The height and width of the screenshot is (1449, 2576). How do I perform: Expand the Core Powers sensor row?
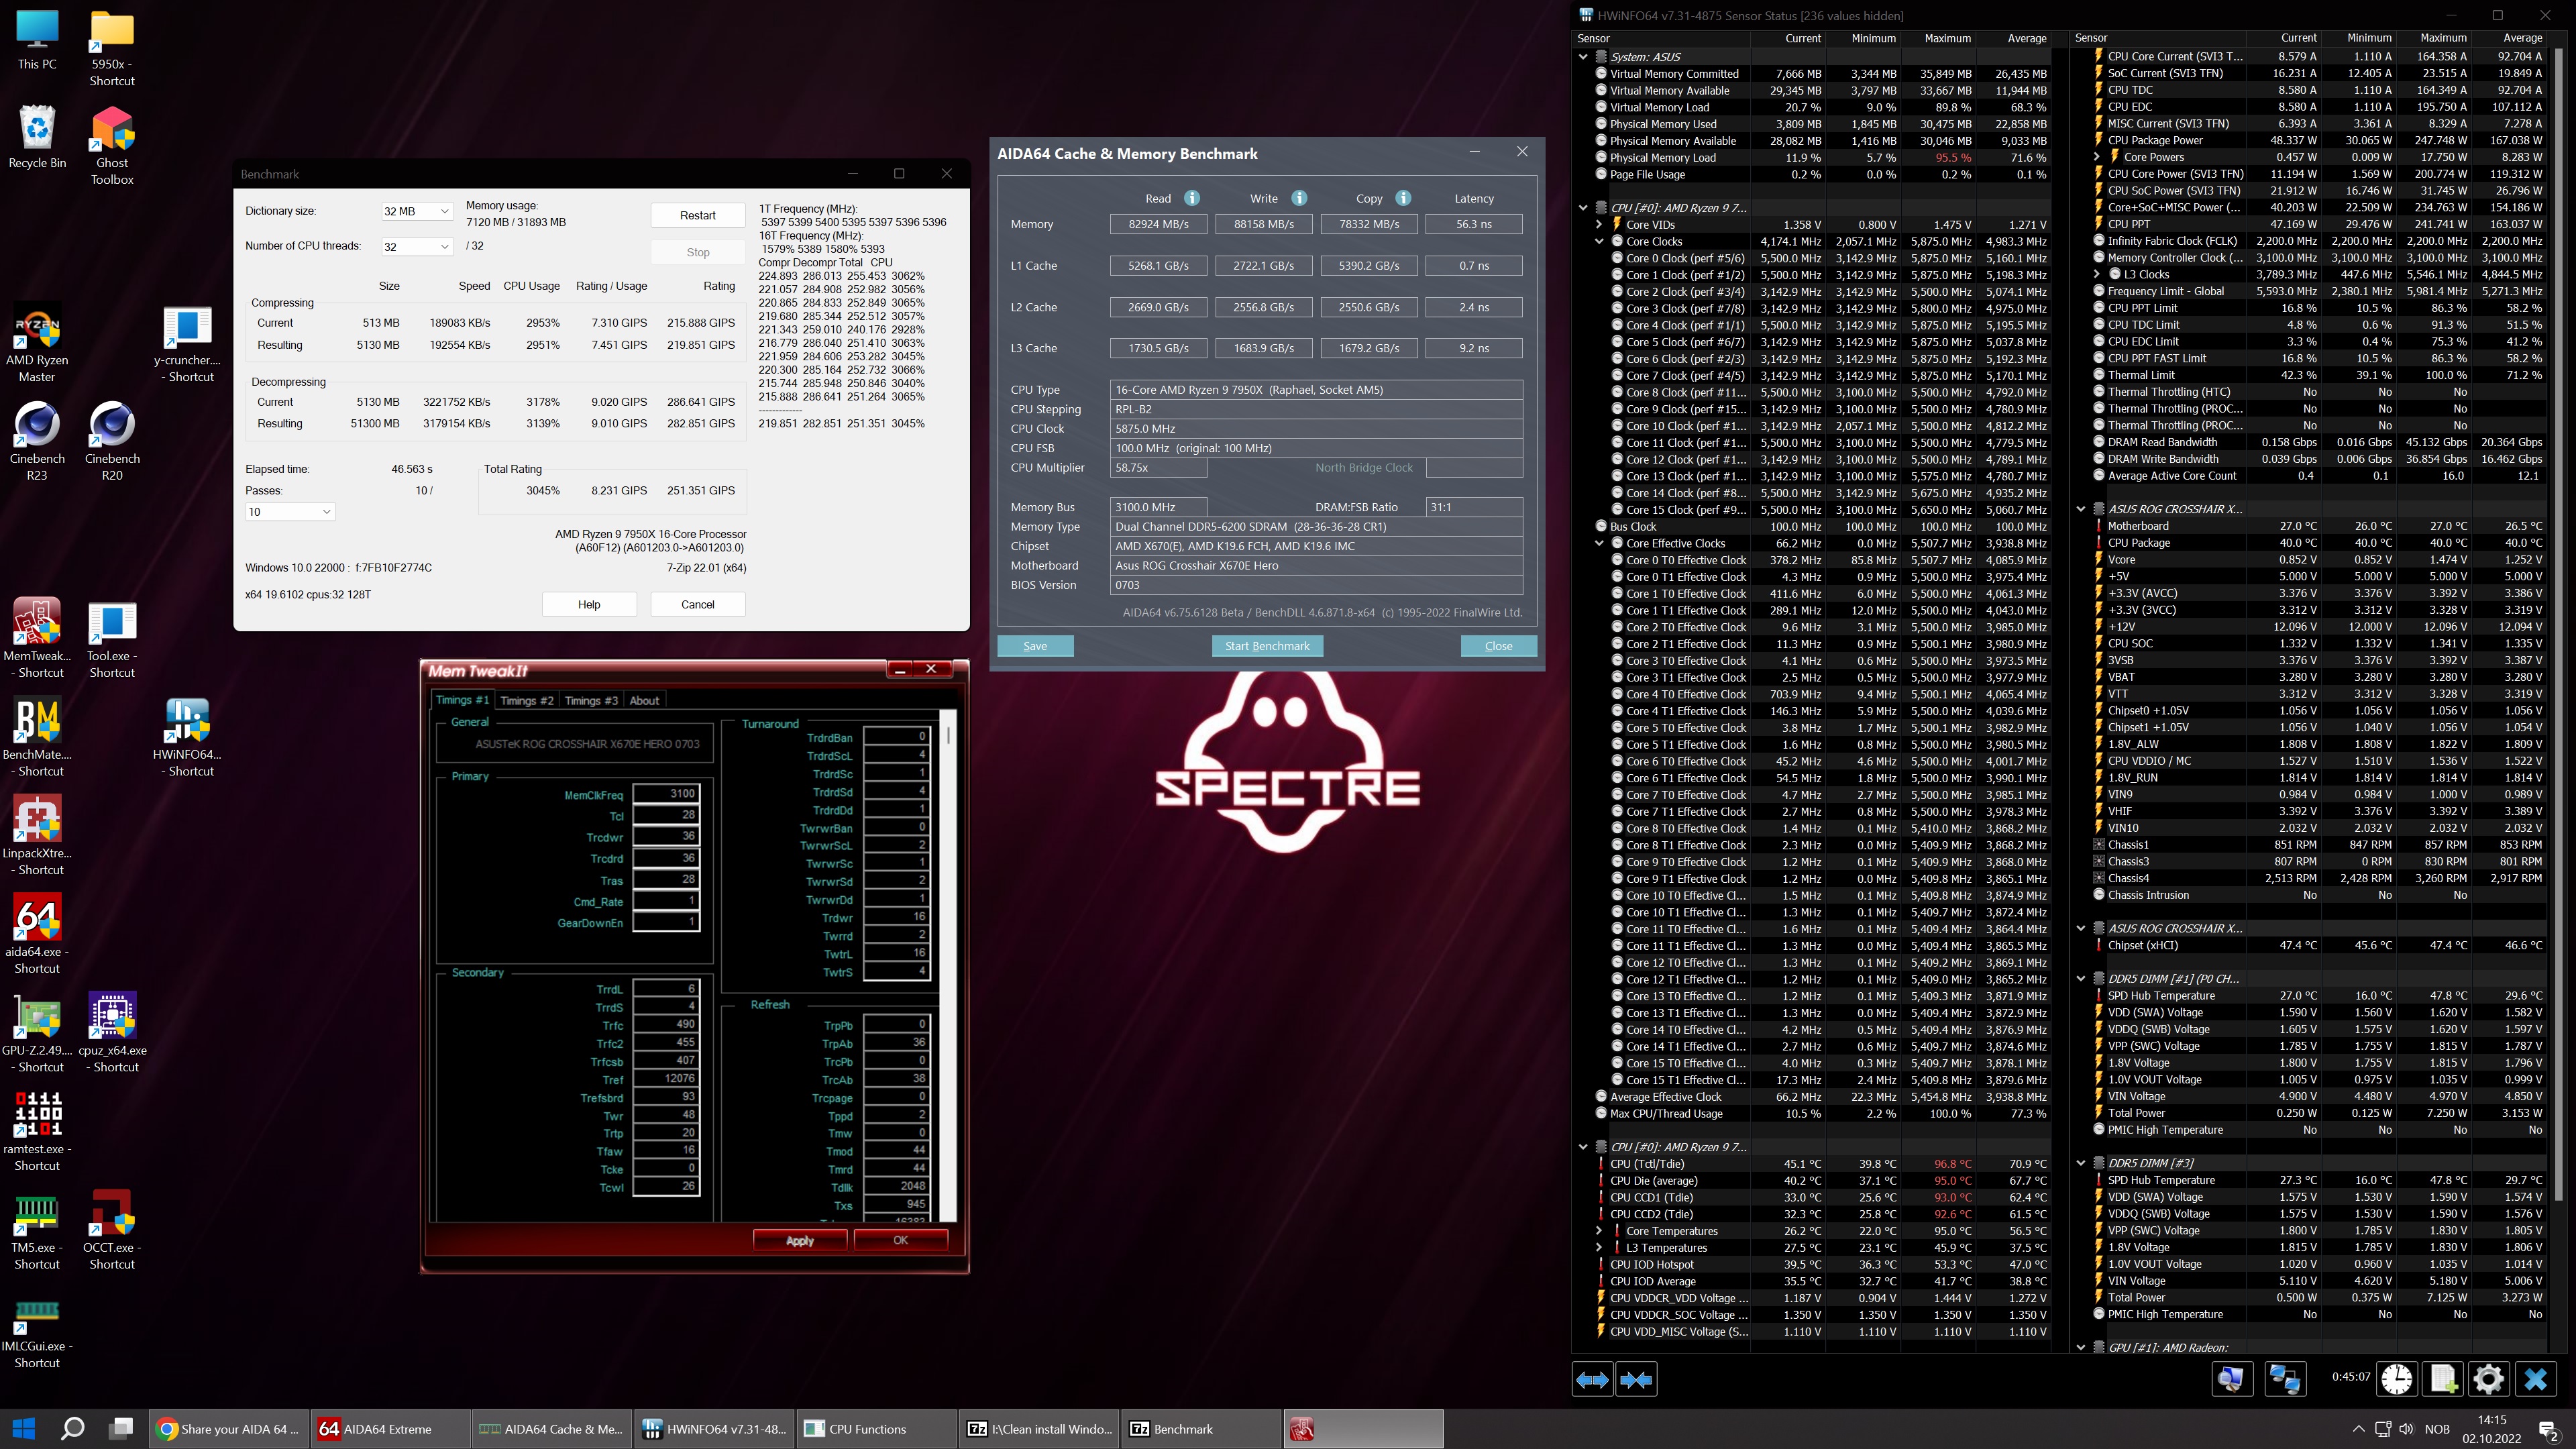pyautogui.click(x=2096, y=157)
